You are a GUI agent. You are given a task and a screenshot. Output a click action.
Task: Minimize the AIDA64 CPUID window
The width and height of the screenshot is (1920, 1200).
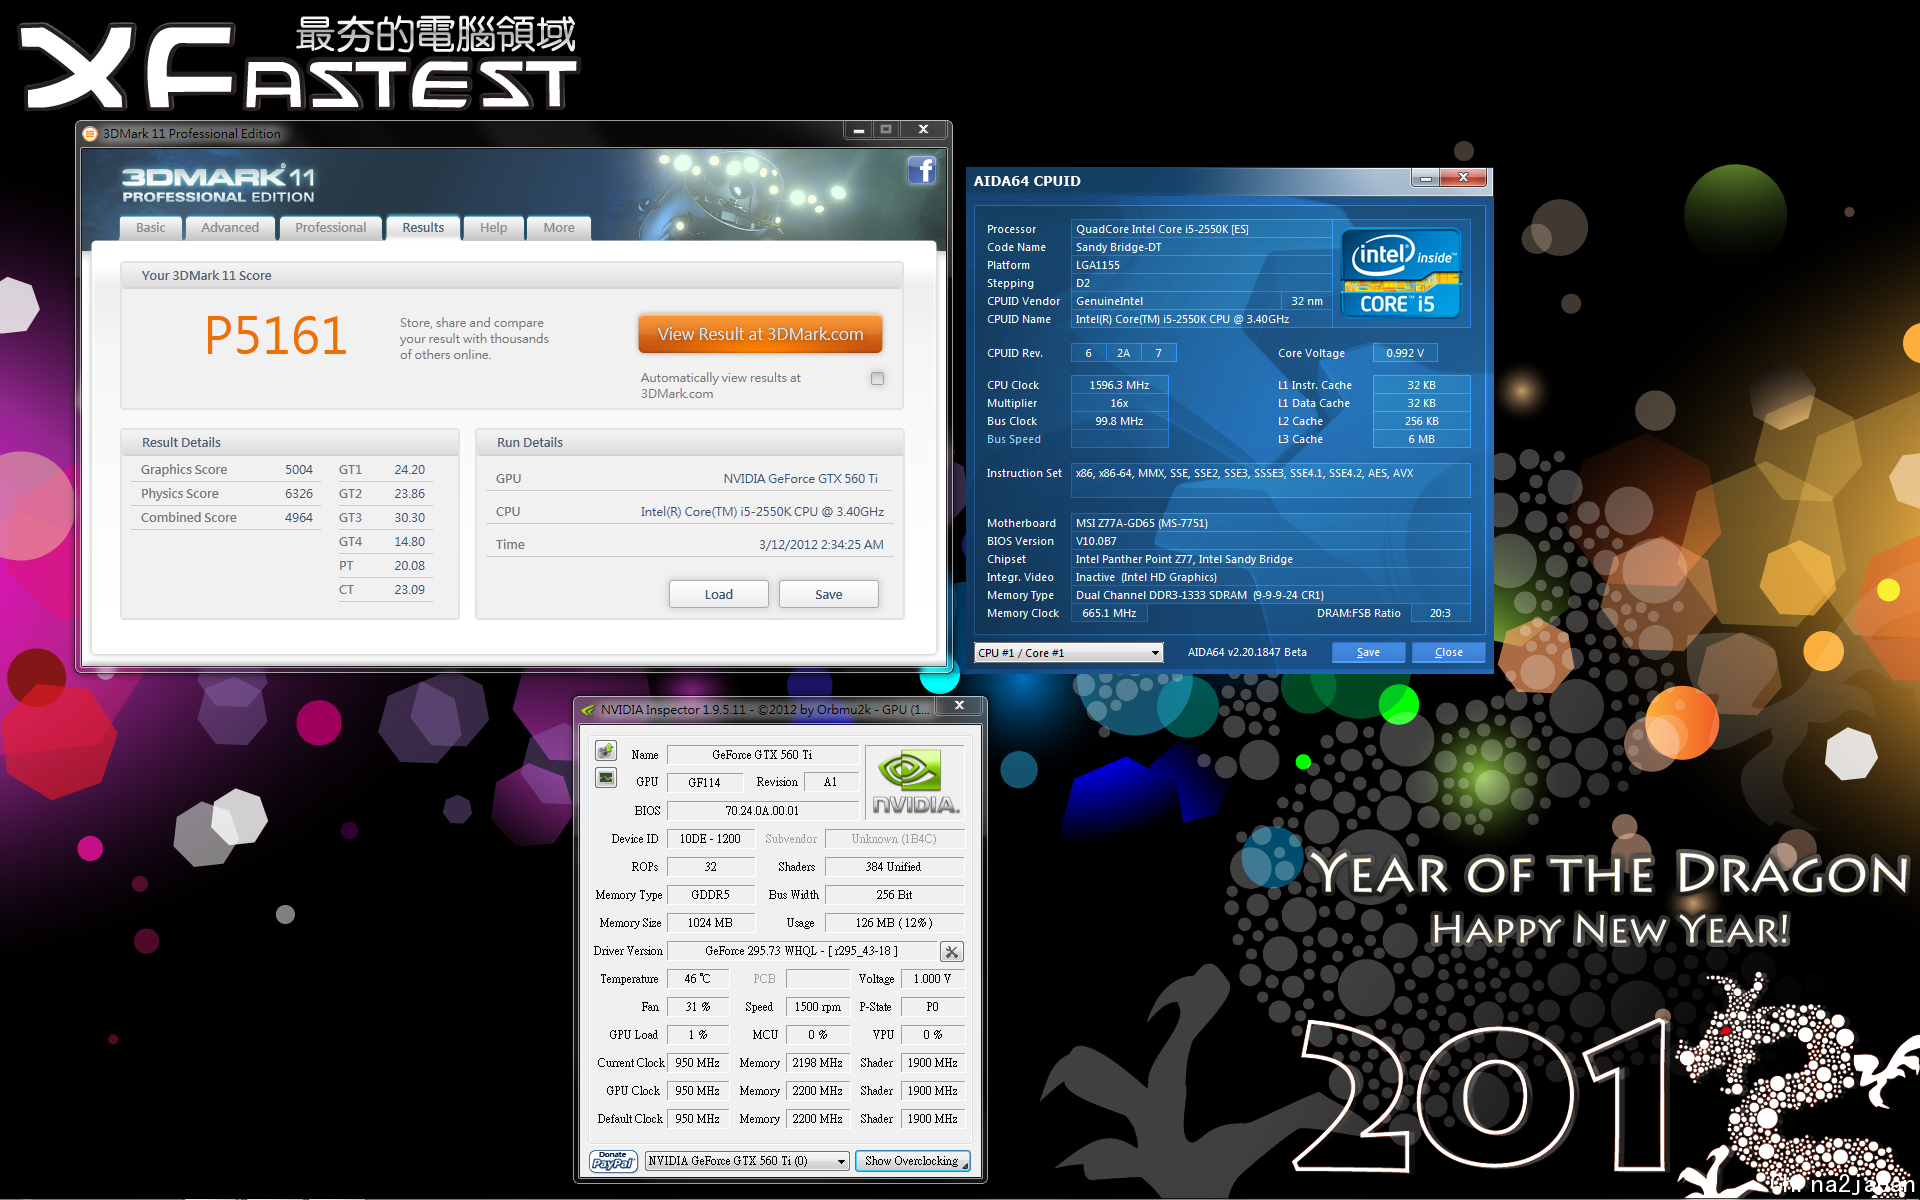(x=1425, y=178)
